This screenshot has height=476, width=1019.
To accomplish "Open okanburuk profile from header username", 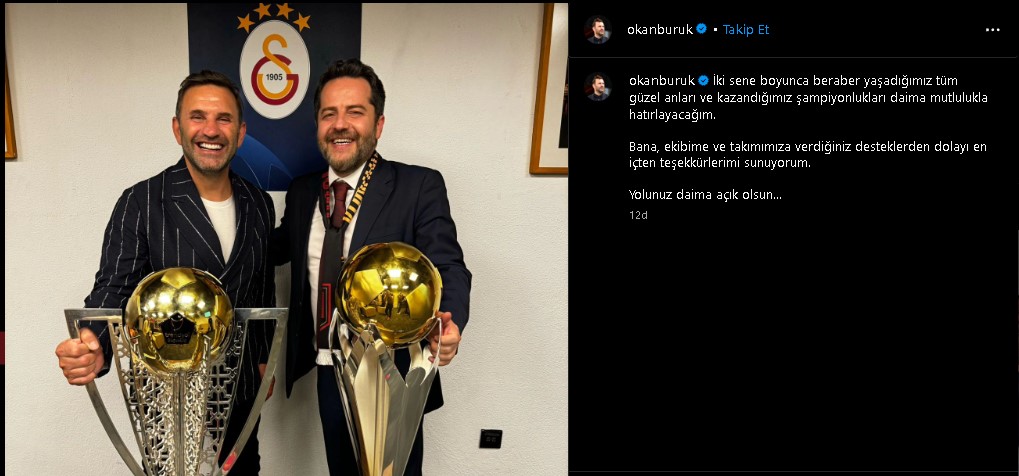I will point(660,29).
